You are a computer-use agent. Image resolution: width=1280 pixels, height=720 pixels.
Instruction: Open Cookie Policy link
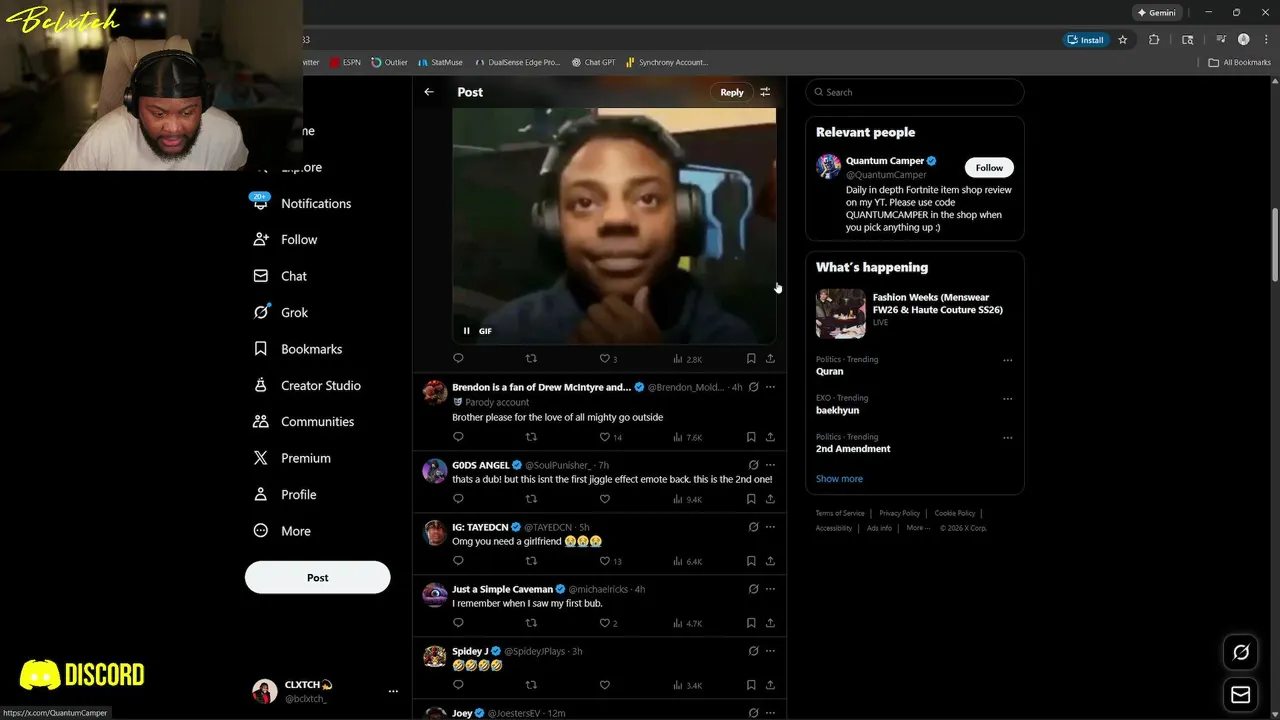coord(955,513)
